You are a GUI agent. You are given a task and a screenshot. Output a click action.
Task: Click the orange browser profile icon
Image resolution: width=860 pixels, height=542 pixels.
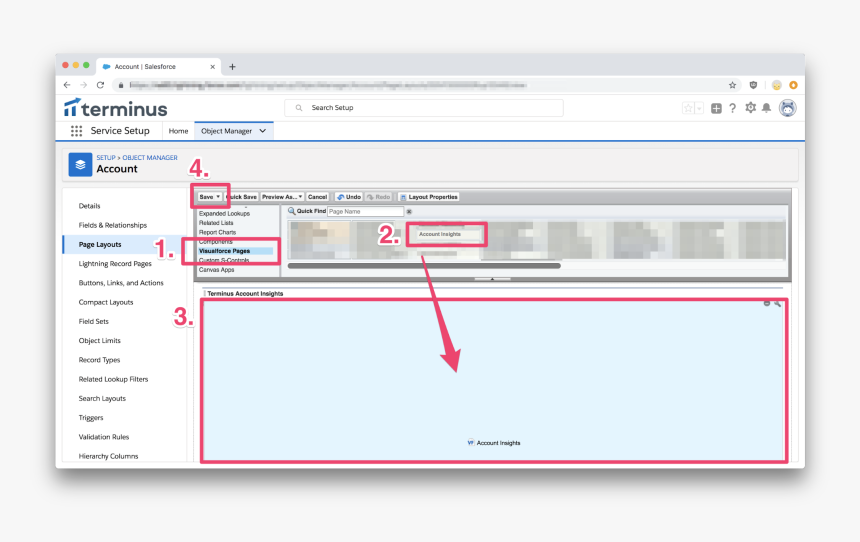tap(793, 85)
